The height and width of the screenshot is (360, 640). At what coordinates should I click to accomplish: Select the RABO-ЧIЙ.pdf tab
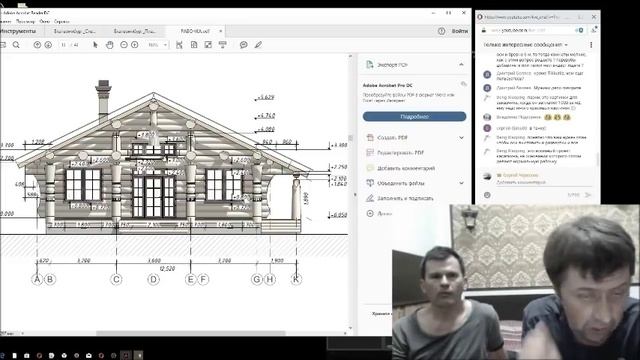195,31
